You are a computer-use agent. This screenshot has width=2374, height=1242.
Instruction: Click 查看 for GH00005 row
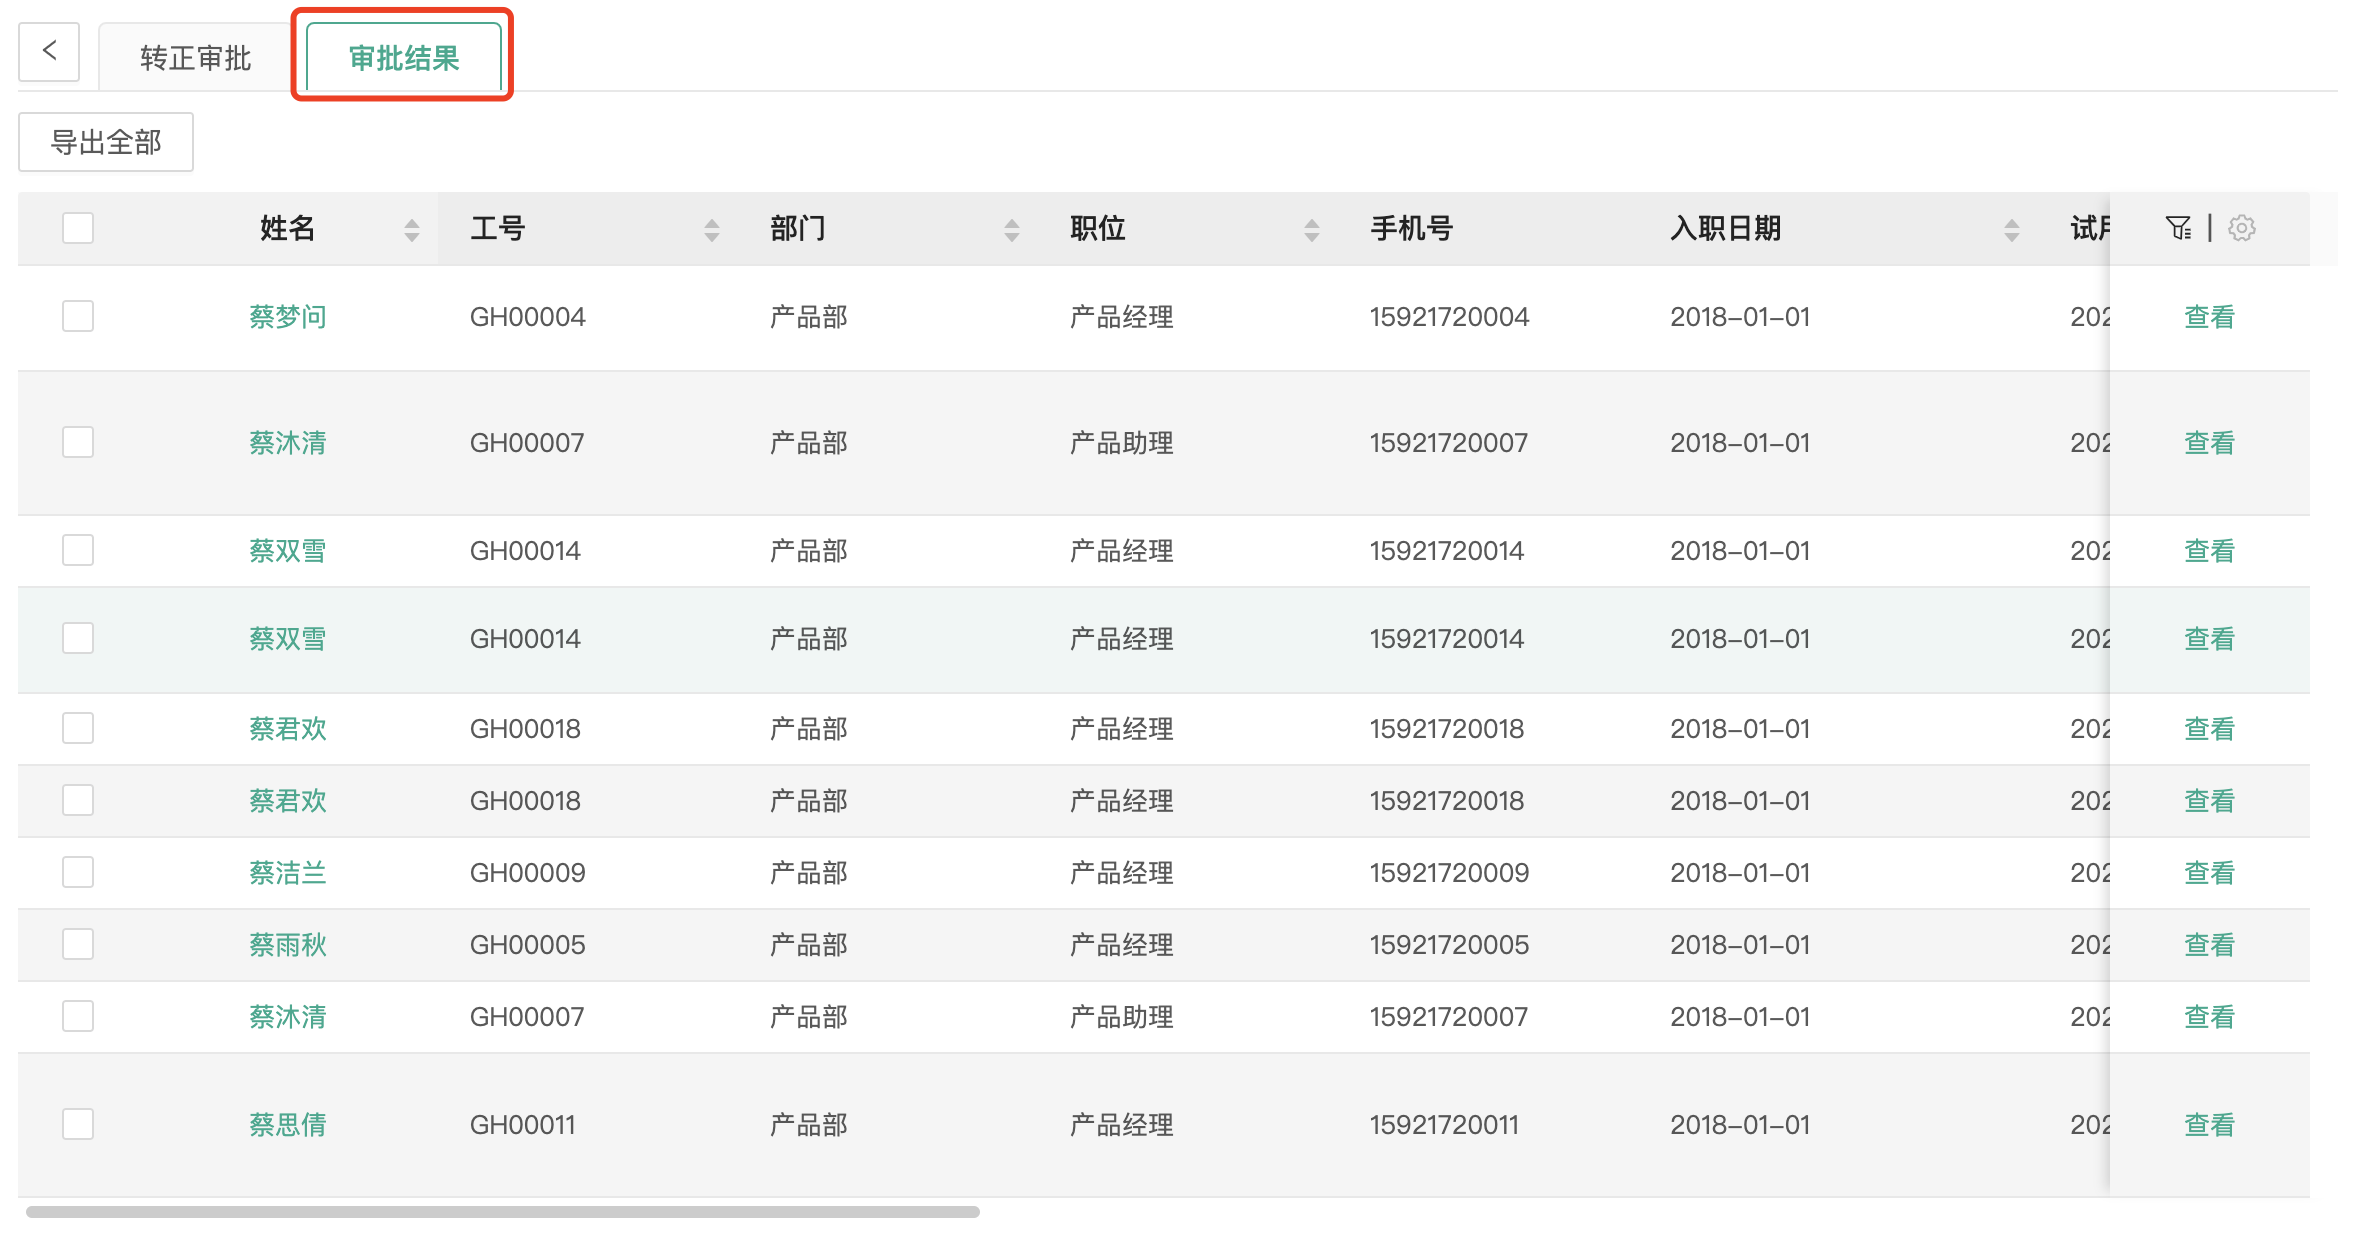pyautogui.click(x=2209, y=945)
